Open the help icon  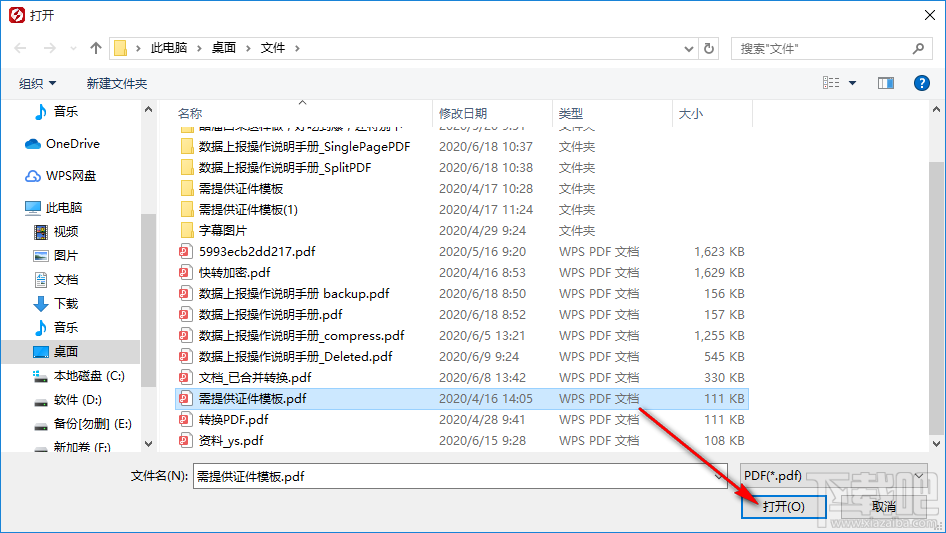tap(922, 83)
